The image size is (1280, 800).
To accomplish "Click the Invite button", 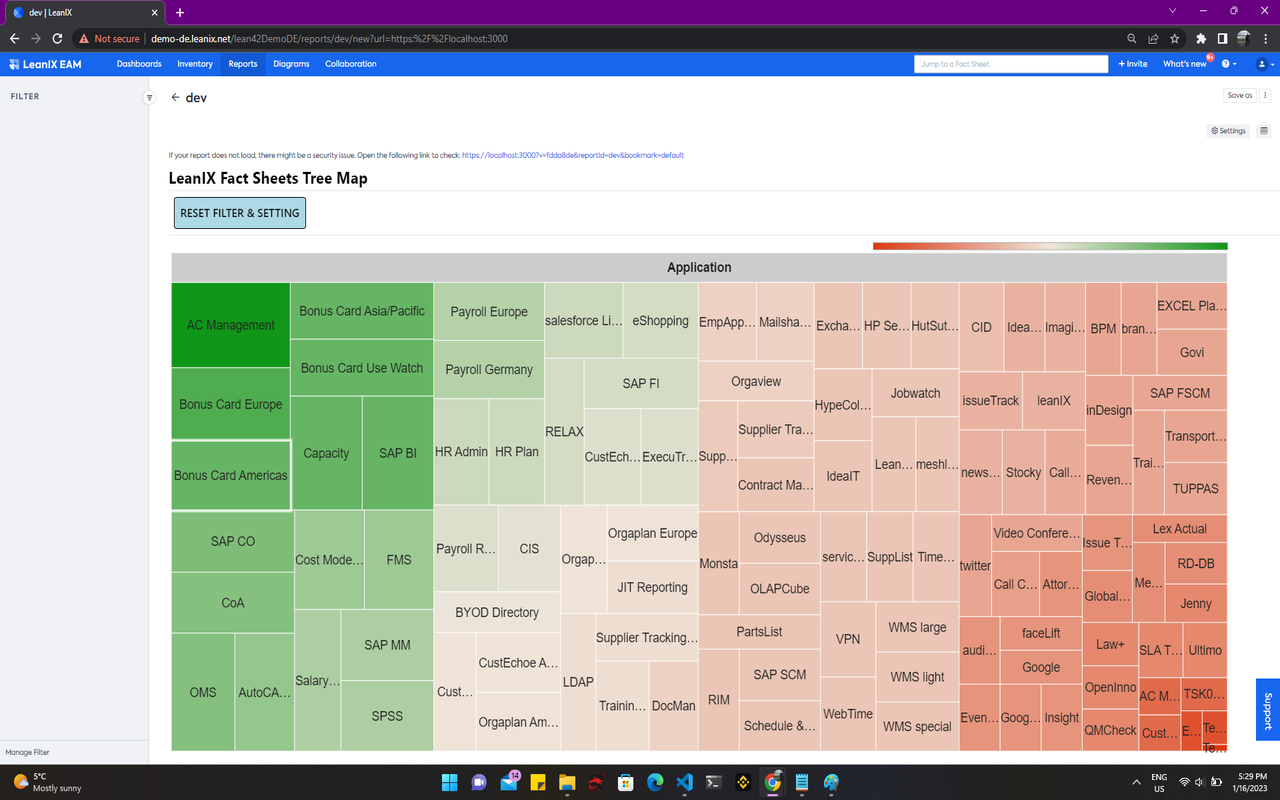I will click(x=1133, y=64).
